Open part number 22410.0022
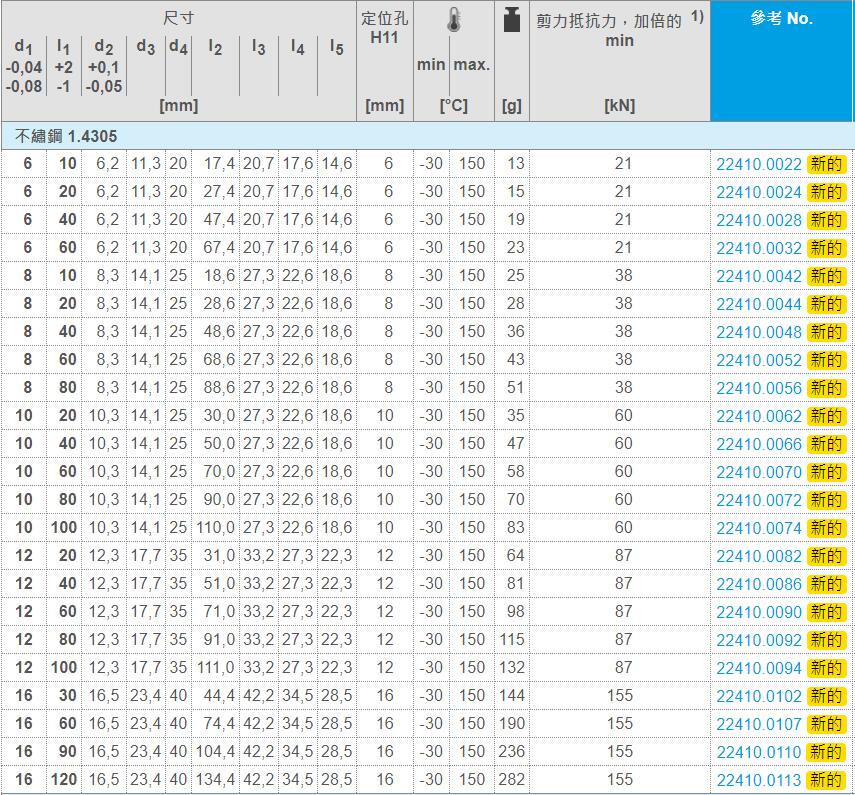Screen dimensions: 855x795 [x=758, y=164]
